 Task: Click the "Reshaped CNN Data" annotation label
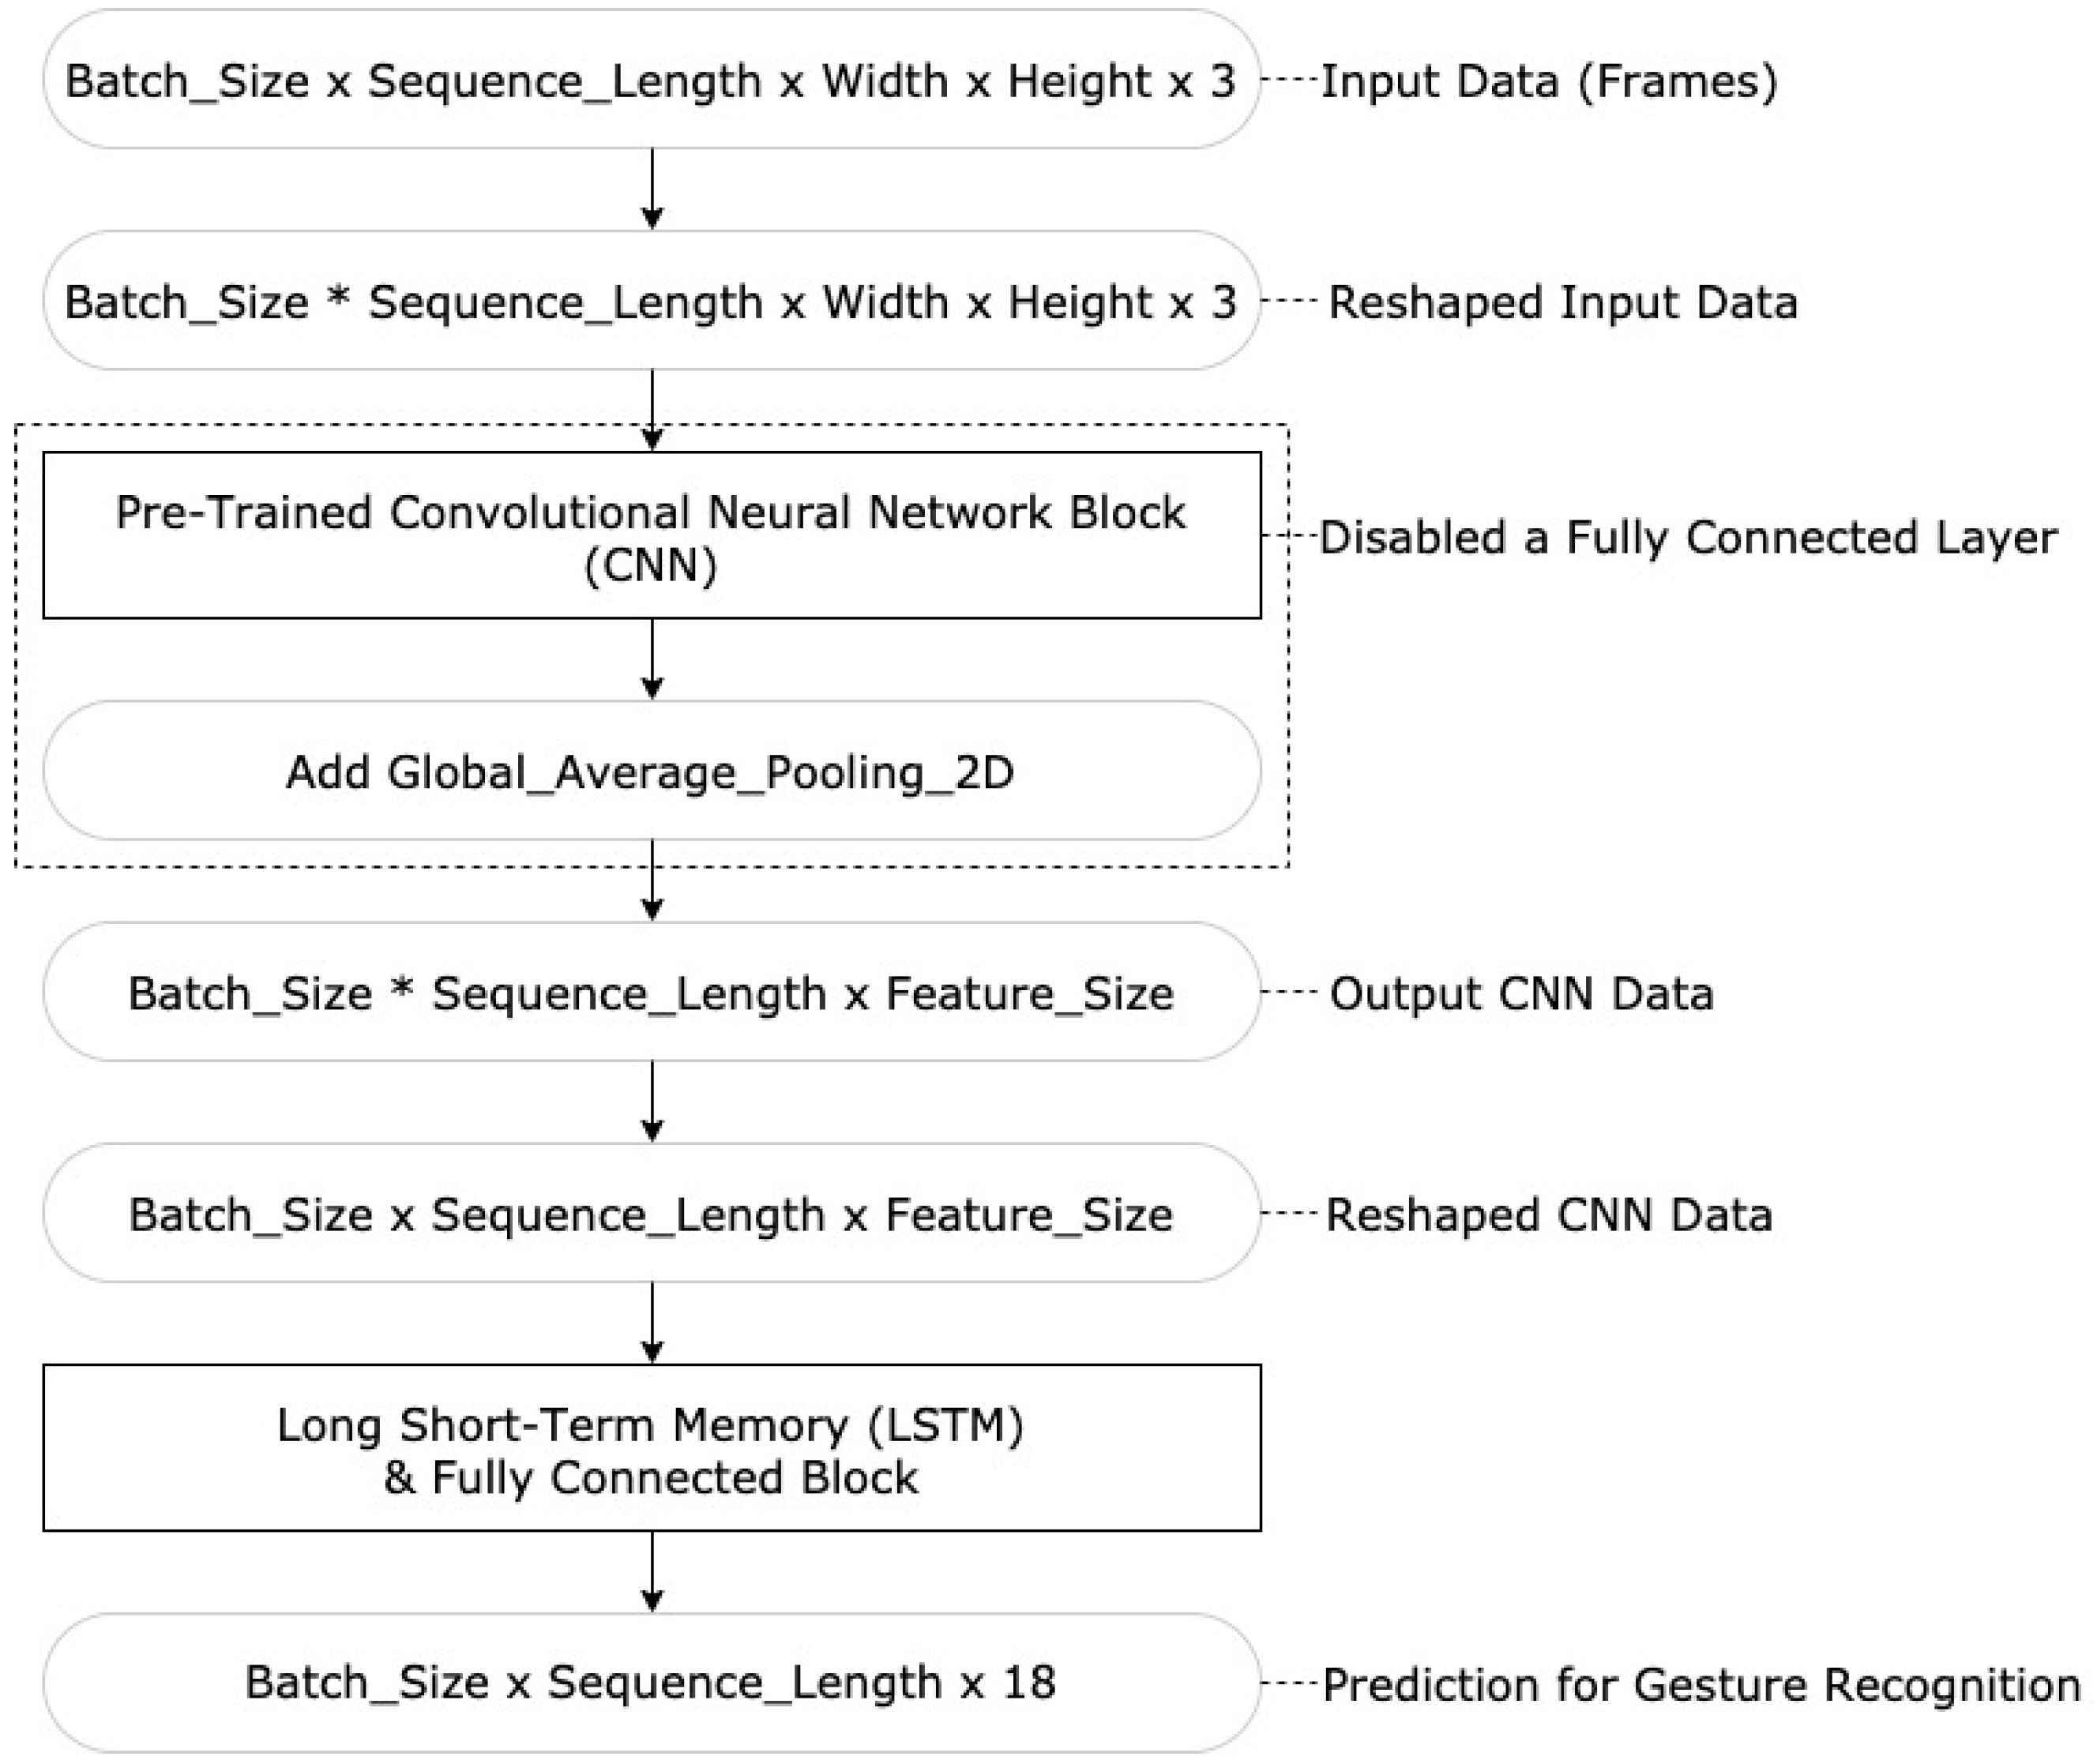coord(1548,1215)
